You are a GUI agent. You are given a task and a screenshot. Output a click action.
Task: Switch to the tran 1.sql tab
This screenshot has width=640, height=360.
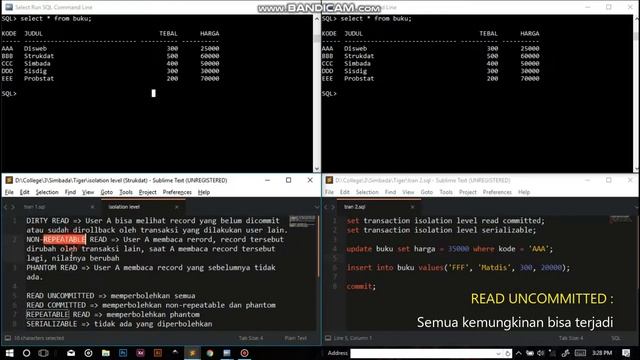(x=35, y=207)
